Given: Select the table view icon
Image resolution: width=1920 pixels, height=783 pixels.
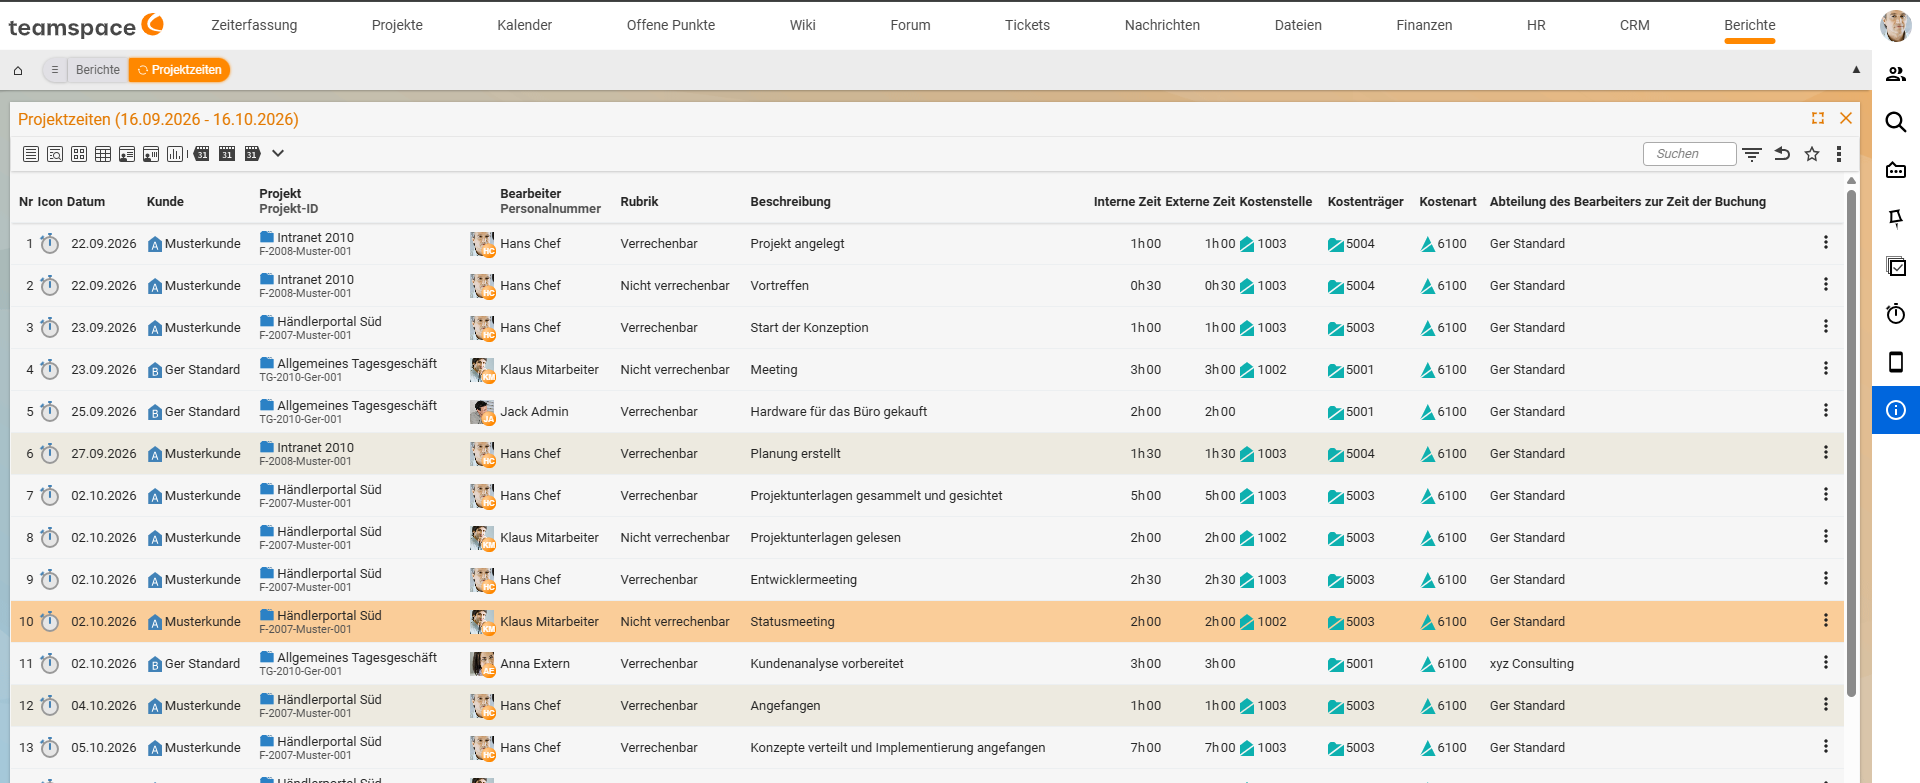Looking at the screenshot, I should (x=103, y=154).
